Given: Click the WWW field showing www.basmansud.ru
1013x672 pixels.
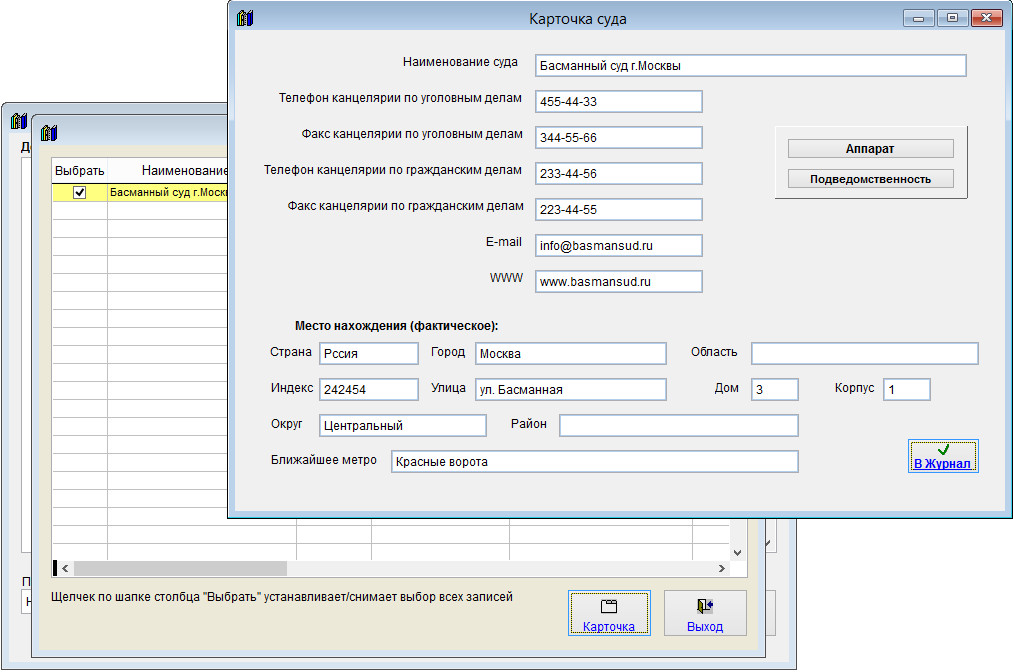Looking at the screenshot, I should click(x=618, y=282).
